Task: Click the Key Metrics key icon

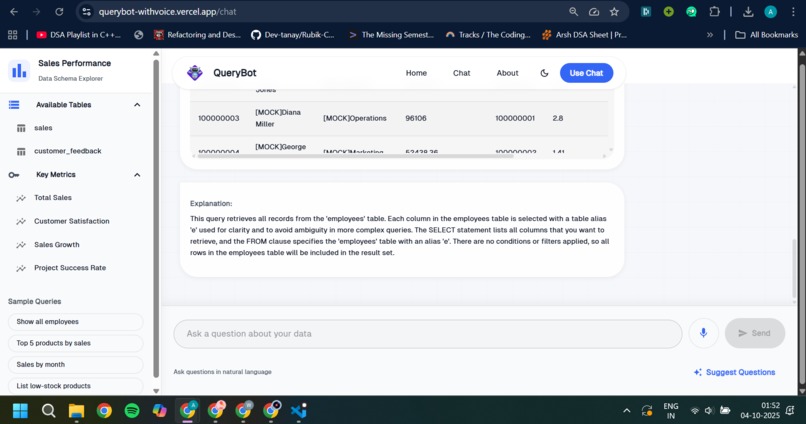Action: [x=14, y=175]
